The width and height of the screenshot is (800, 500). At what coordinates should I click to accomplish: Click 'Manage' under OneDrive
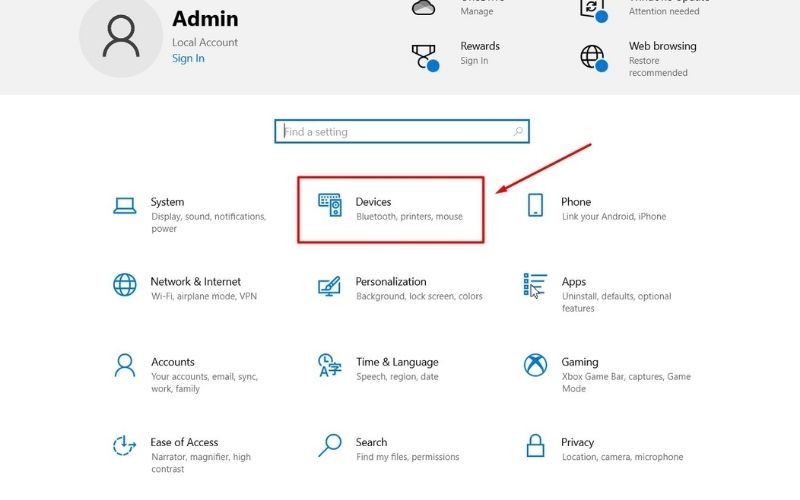click(477, 11)
